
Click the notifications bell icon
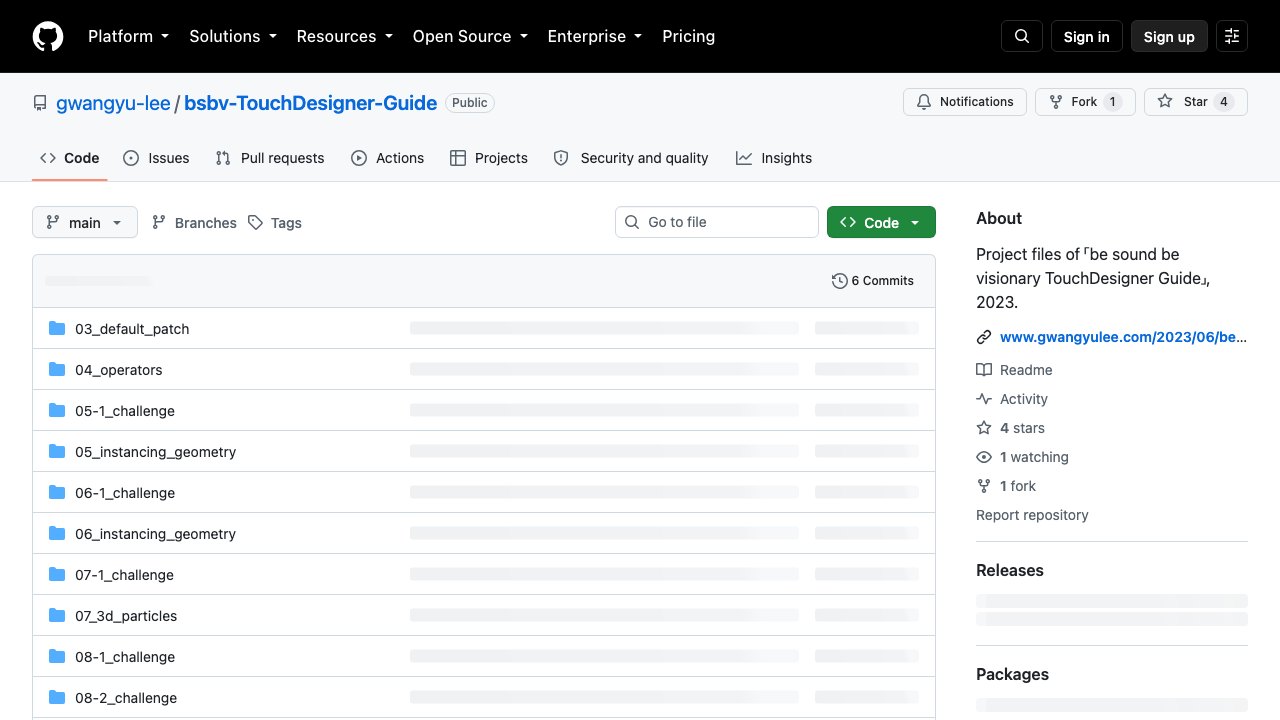pos(924,102)
